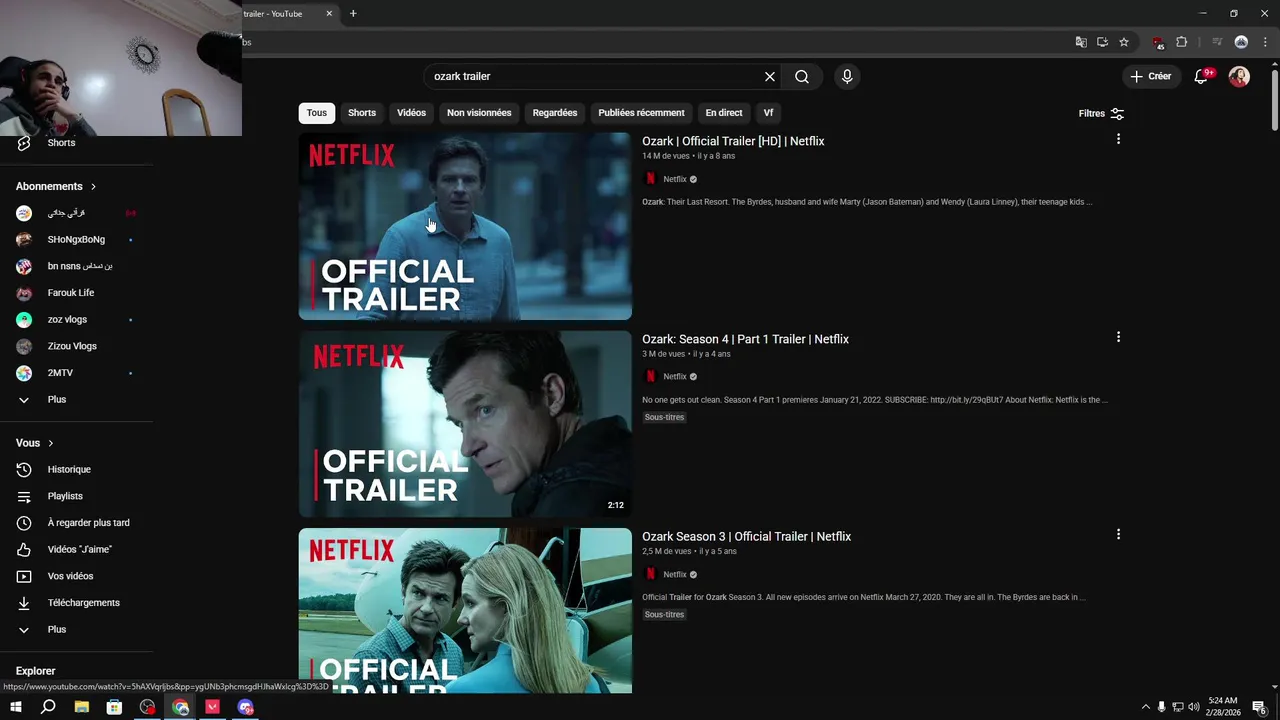Open the SHoNgxBoNg subscription
The image size is (1280, 720).
pos(76,240)
